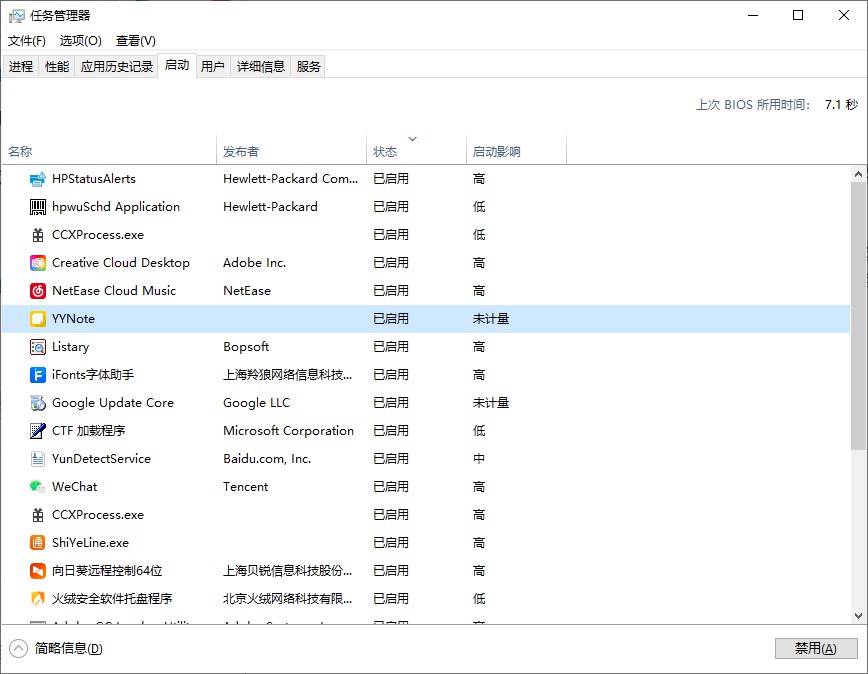Click the NetEase Cloud Music icon

pyautogui.click(x=38, y=291)
